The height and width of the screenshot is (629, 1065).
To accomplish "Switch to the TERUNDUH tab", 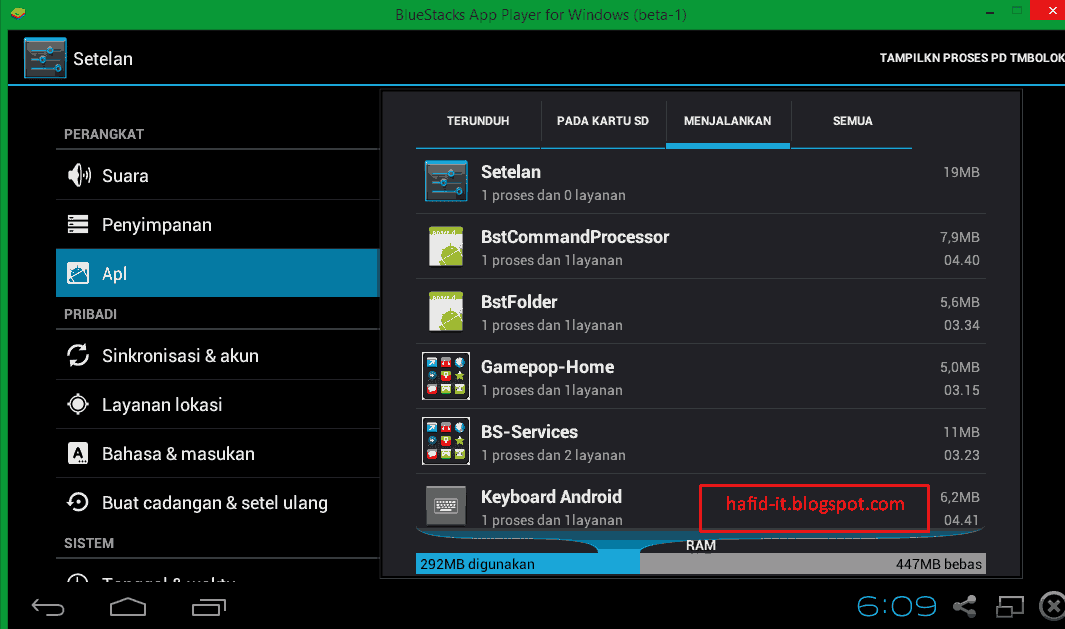I will 478,122.
